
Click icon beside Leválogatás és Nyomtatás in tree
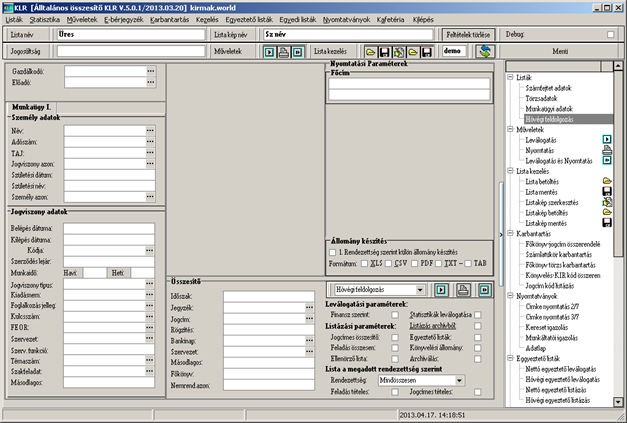click(607, 160)
